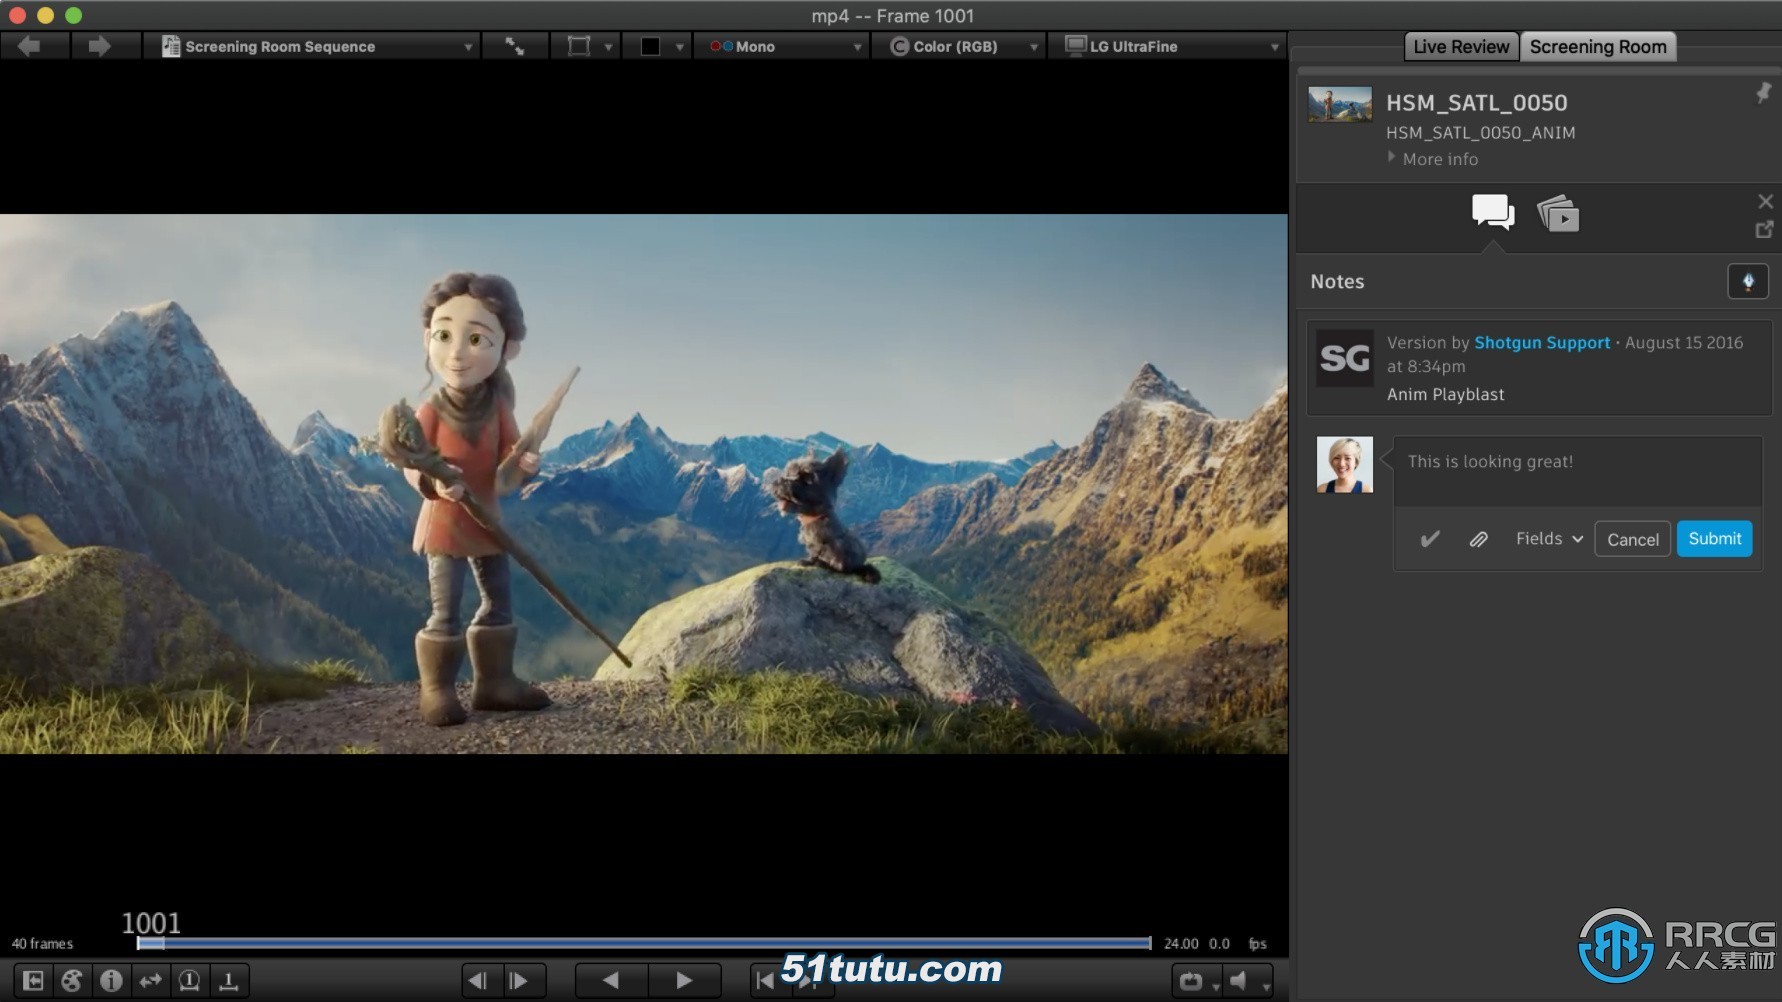Open the frame options arrow next to frame icon
Image resolution: width=1782 pixels, height=1002 pixels.
tap(608, 47)
